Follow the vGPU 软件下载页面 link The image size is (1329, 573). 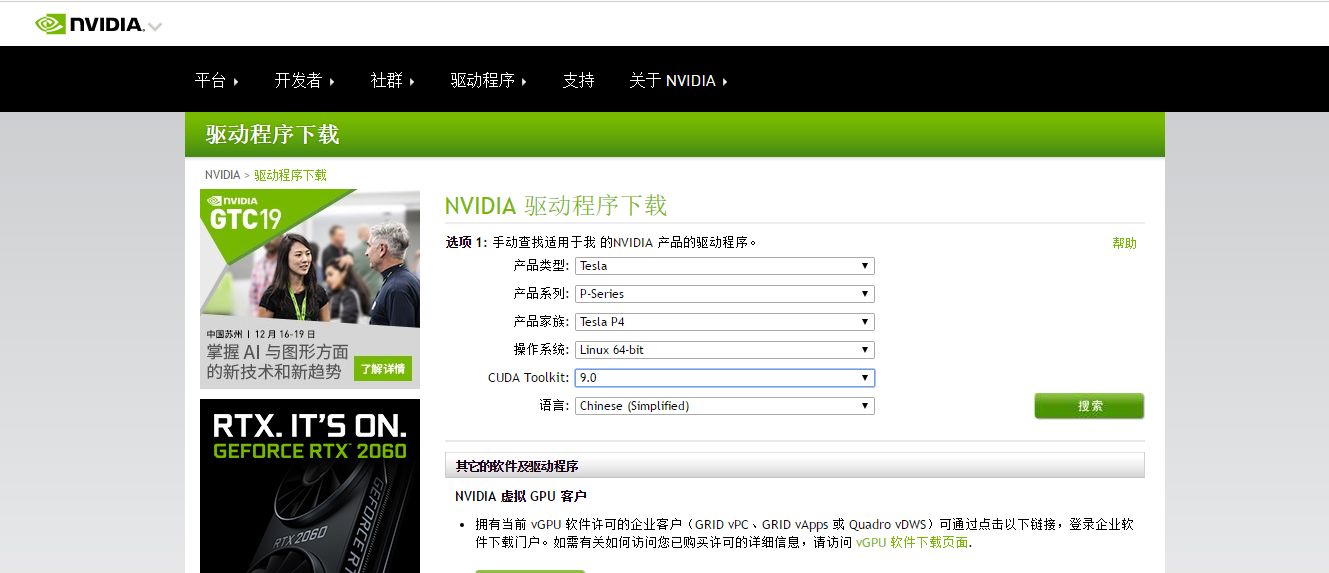click(912, 543)
